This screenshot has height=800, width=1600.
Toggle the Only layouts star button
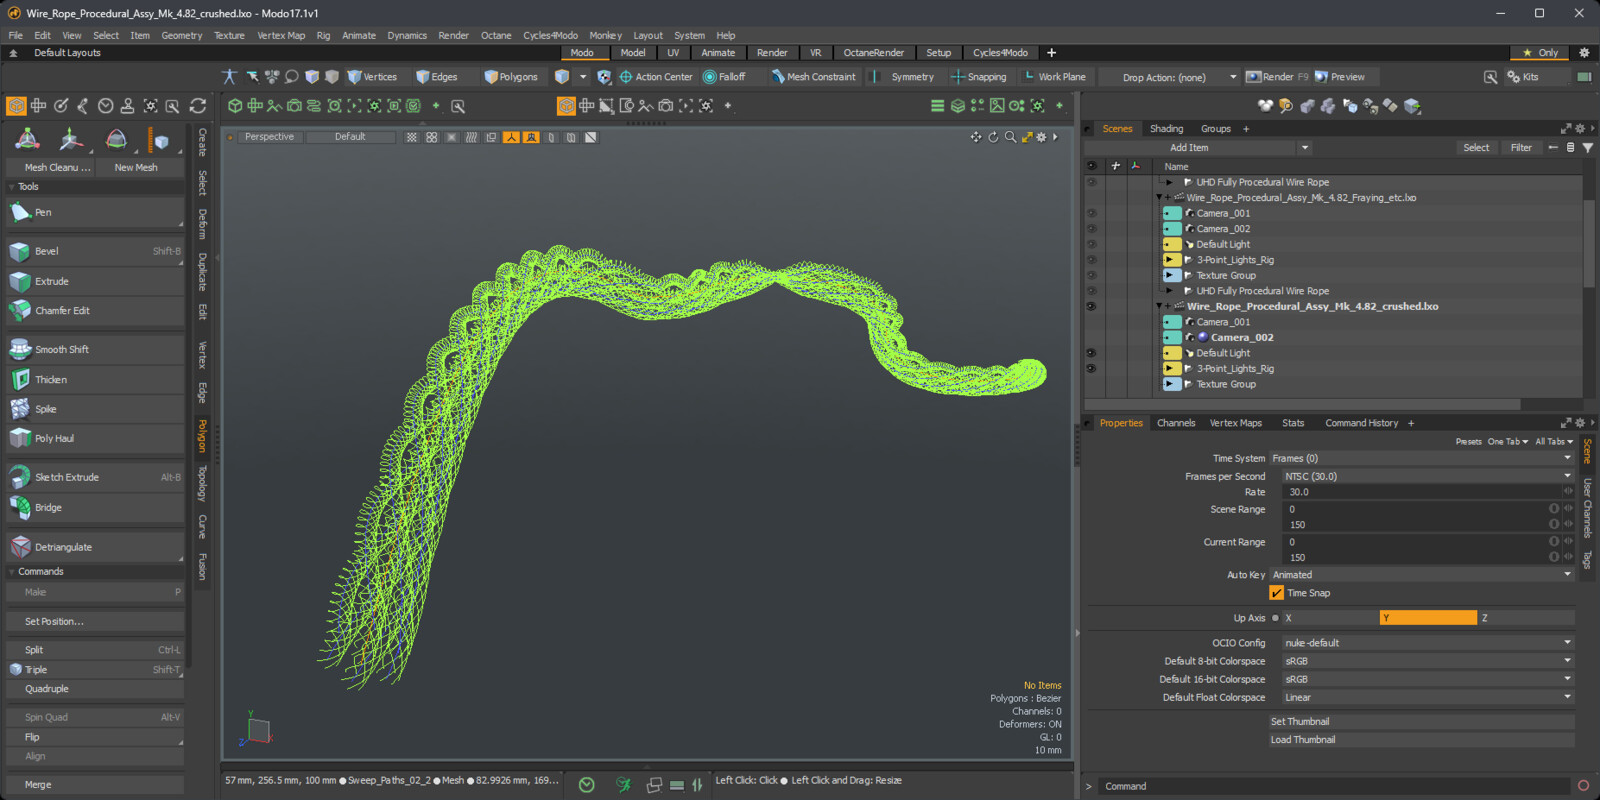coord(1540,53)
